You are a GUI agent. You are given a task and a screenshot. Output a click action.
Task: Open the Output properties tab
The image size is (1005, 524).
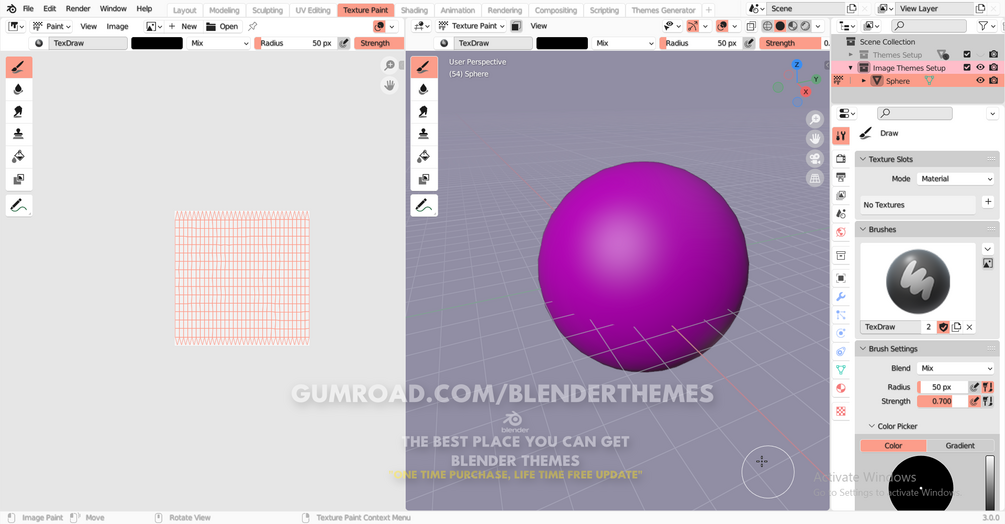(x=841, y=177)
